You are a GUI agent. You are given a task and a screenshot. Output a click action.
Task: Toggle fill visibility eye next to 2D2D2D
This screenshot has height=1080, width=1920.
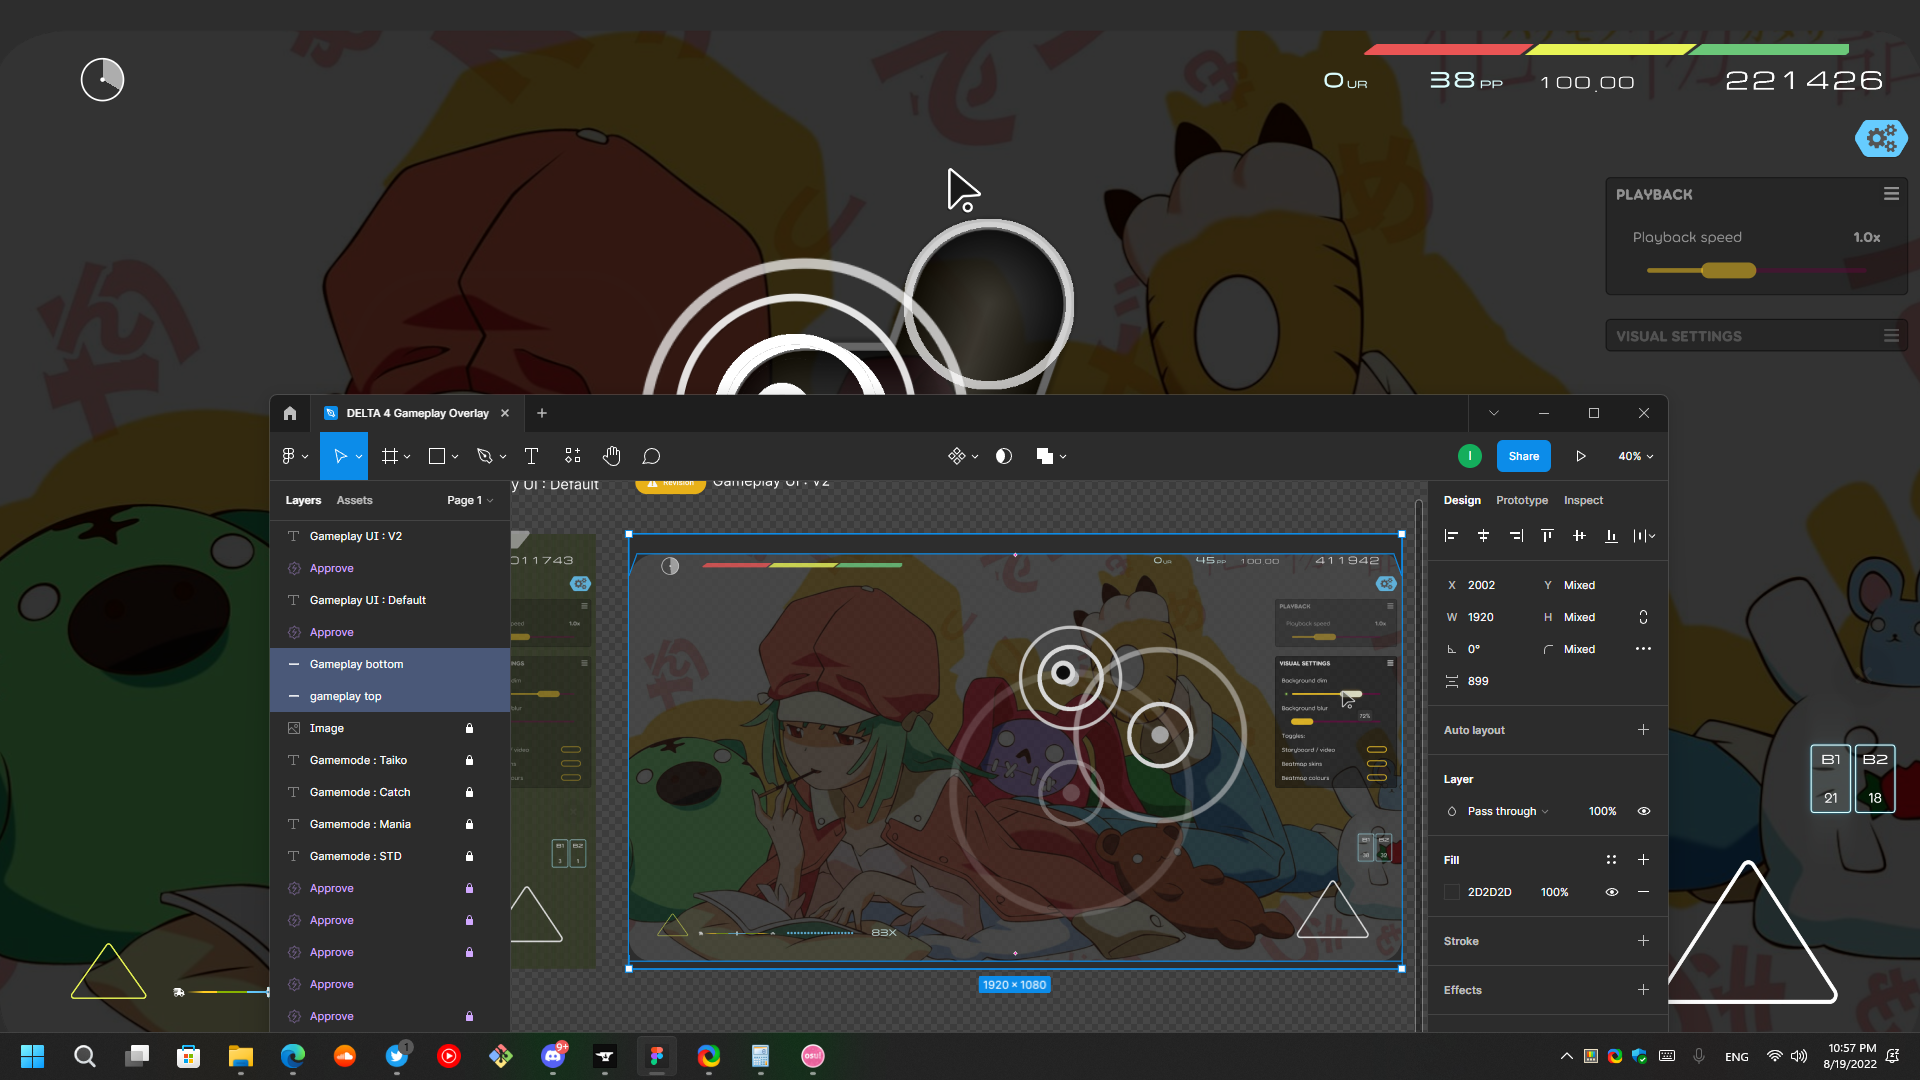point(1611,892)
